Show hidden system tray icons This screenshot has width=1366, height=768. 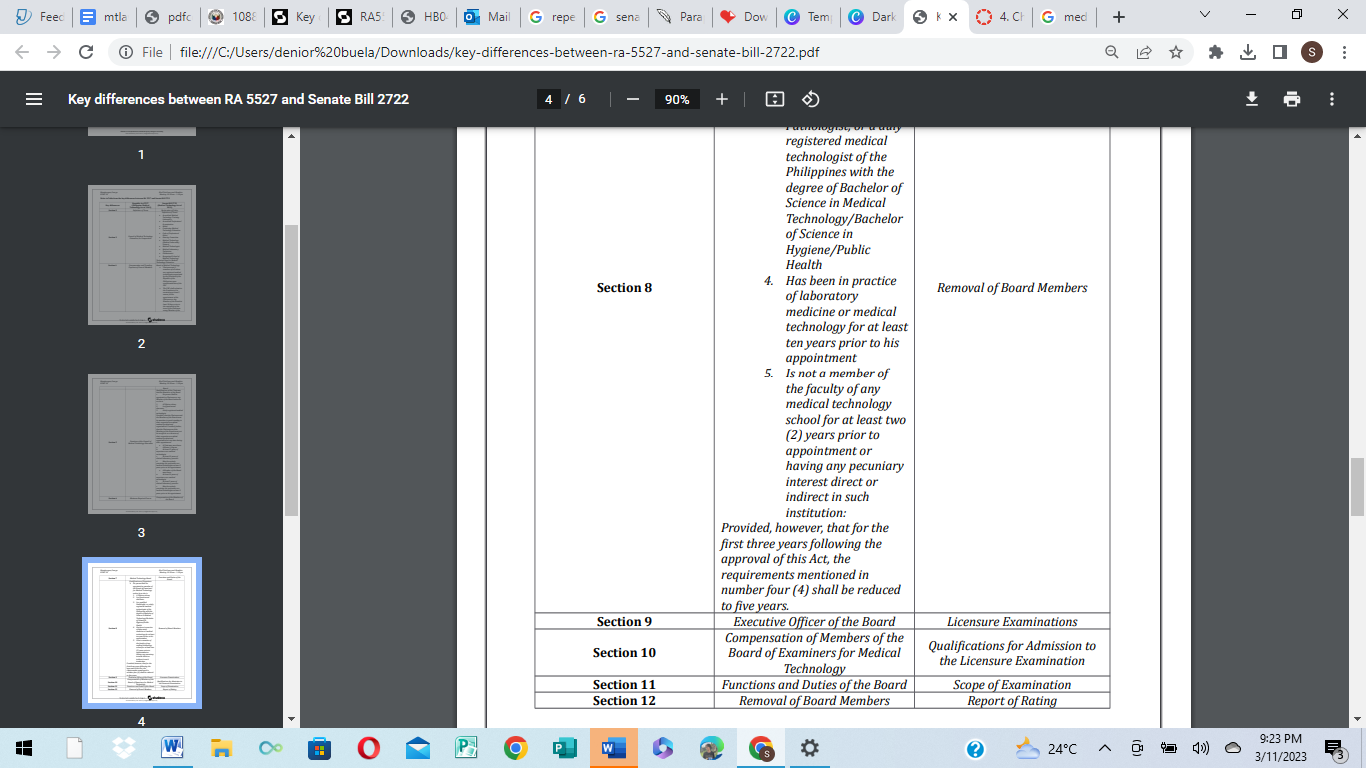point(1105,748)
